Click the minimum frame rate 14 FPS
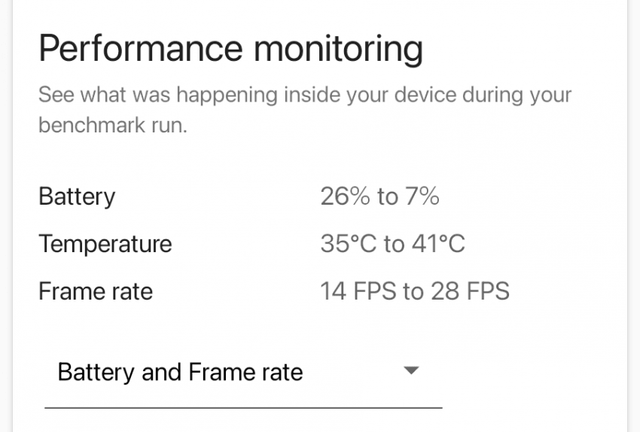The height and width of the screenshot is (432, 640). 358,291
